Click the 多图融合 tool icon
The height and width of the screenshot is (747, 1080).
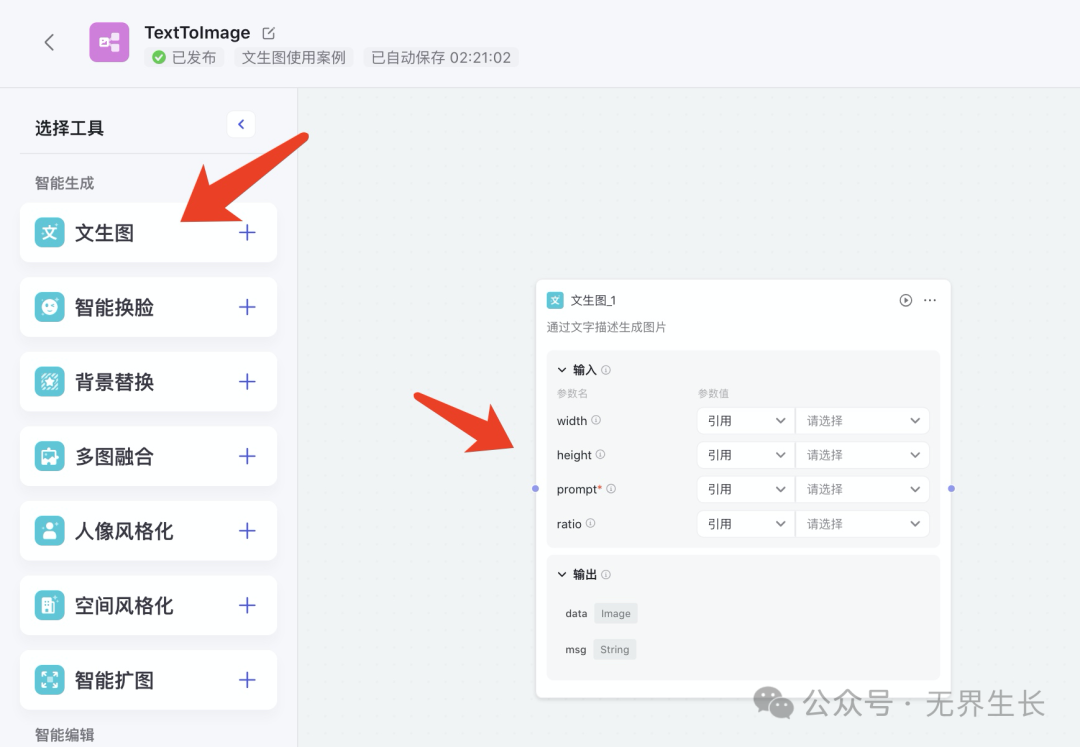coord(50,456)
